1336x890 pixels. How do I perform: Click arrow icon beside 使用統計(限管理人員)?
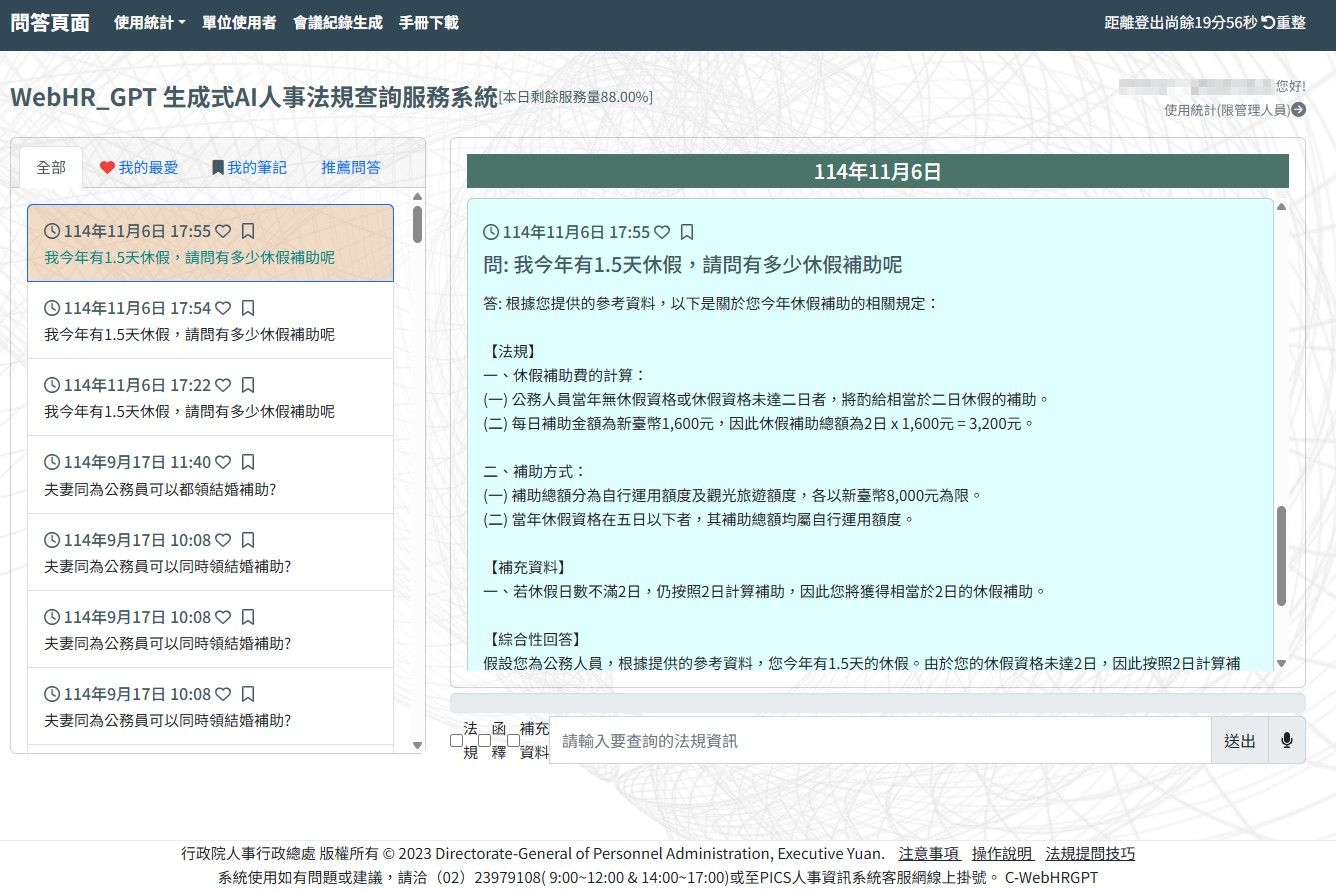[1298, 110]
